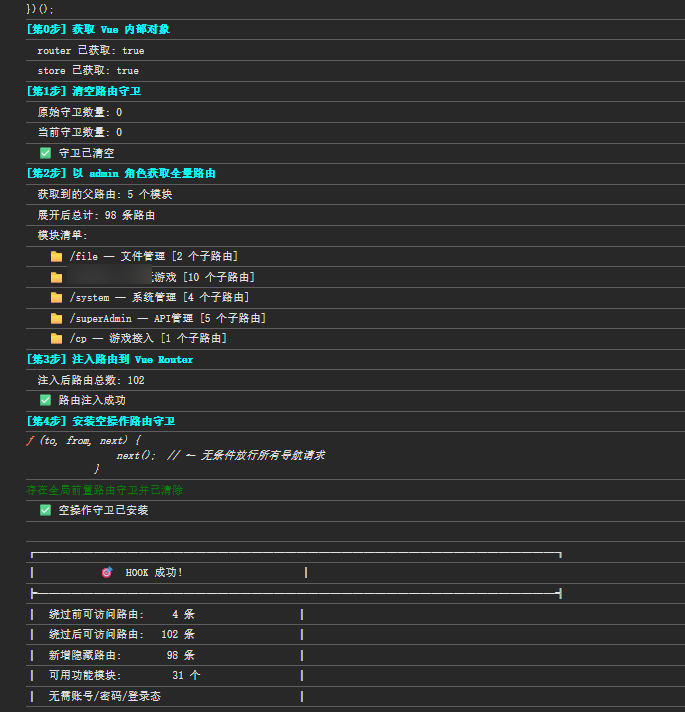
Task: Click the /file — 文件管理 entry text
Action: point(153,257)
